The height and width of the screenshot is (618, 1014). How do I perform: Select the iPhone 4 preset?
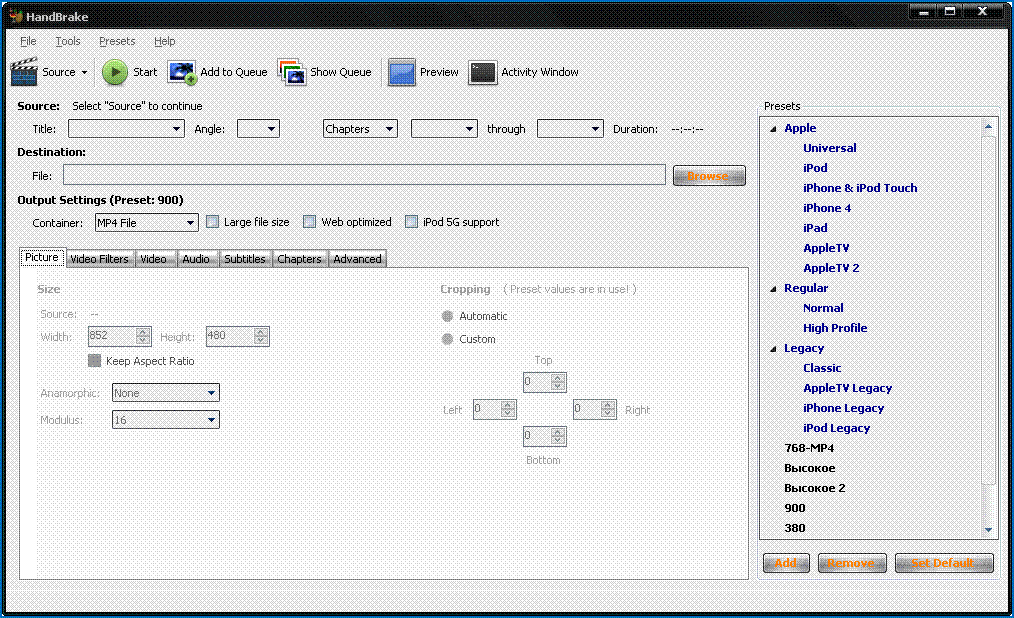point(827,208)
